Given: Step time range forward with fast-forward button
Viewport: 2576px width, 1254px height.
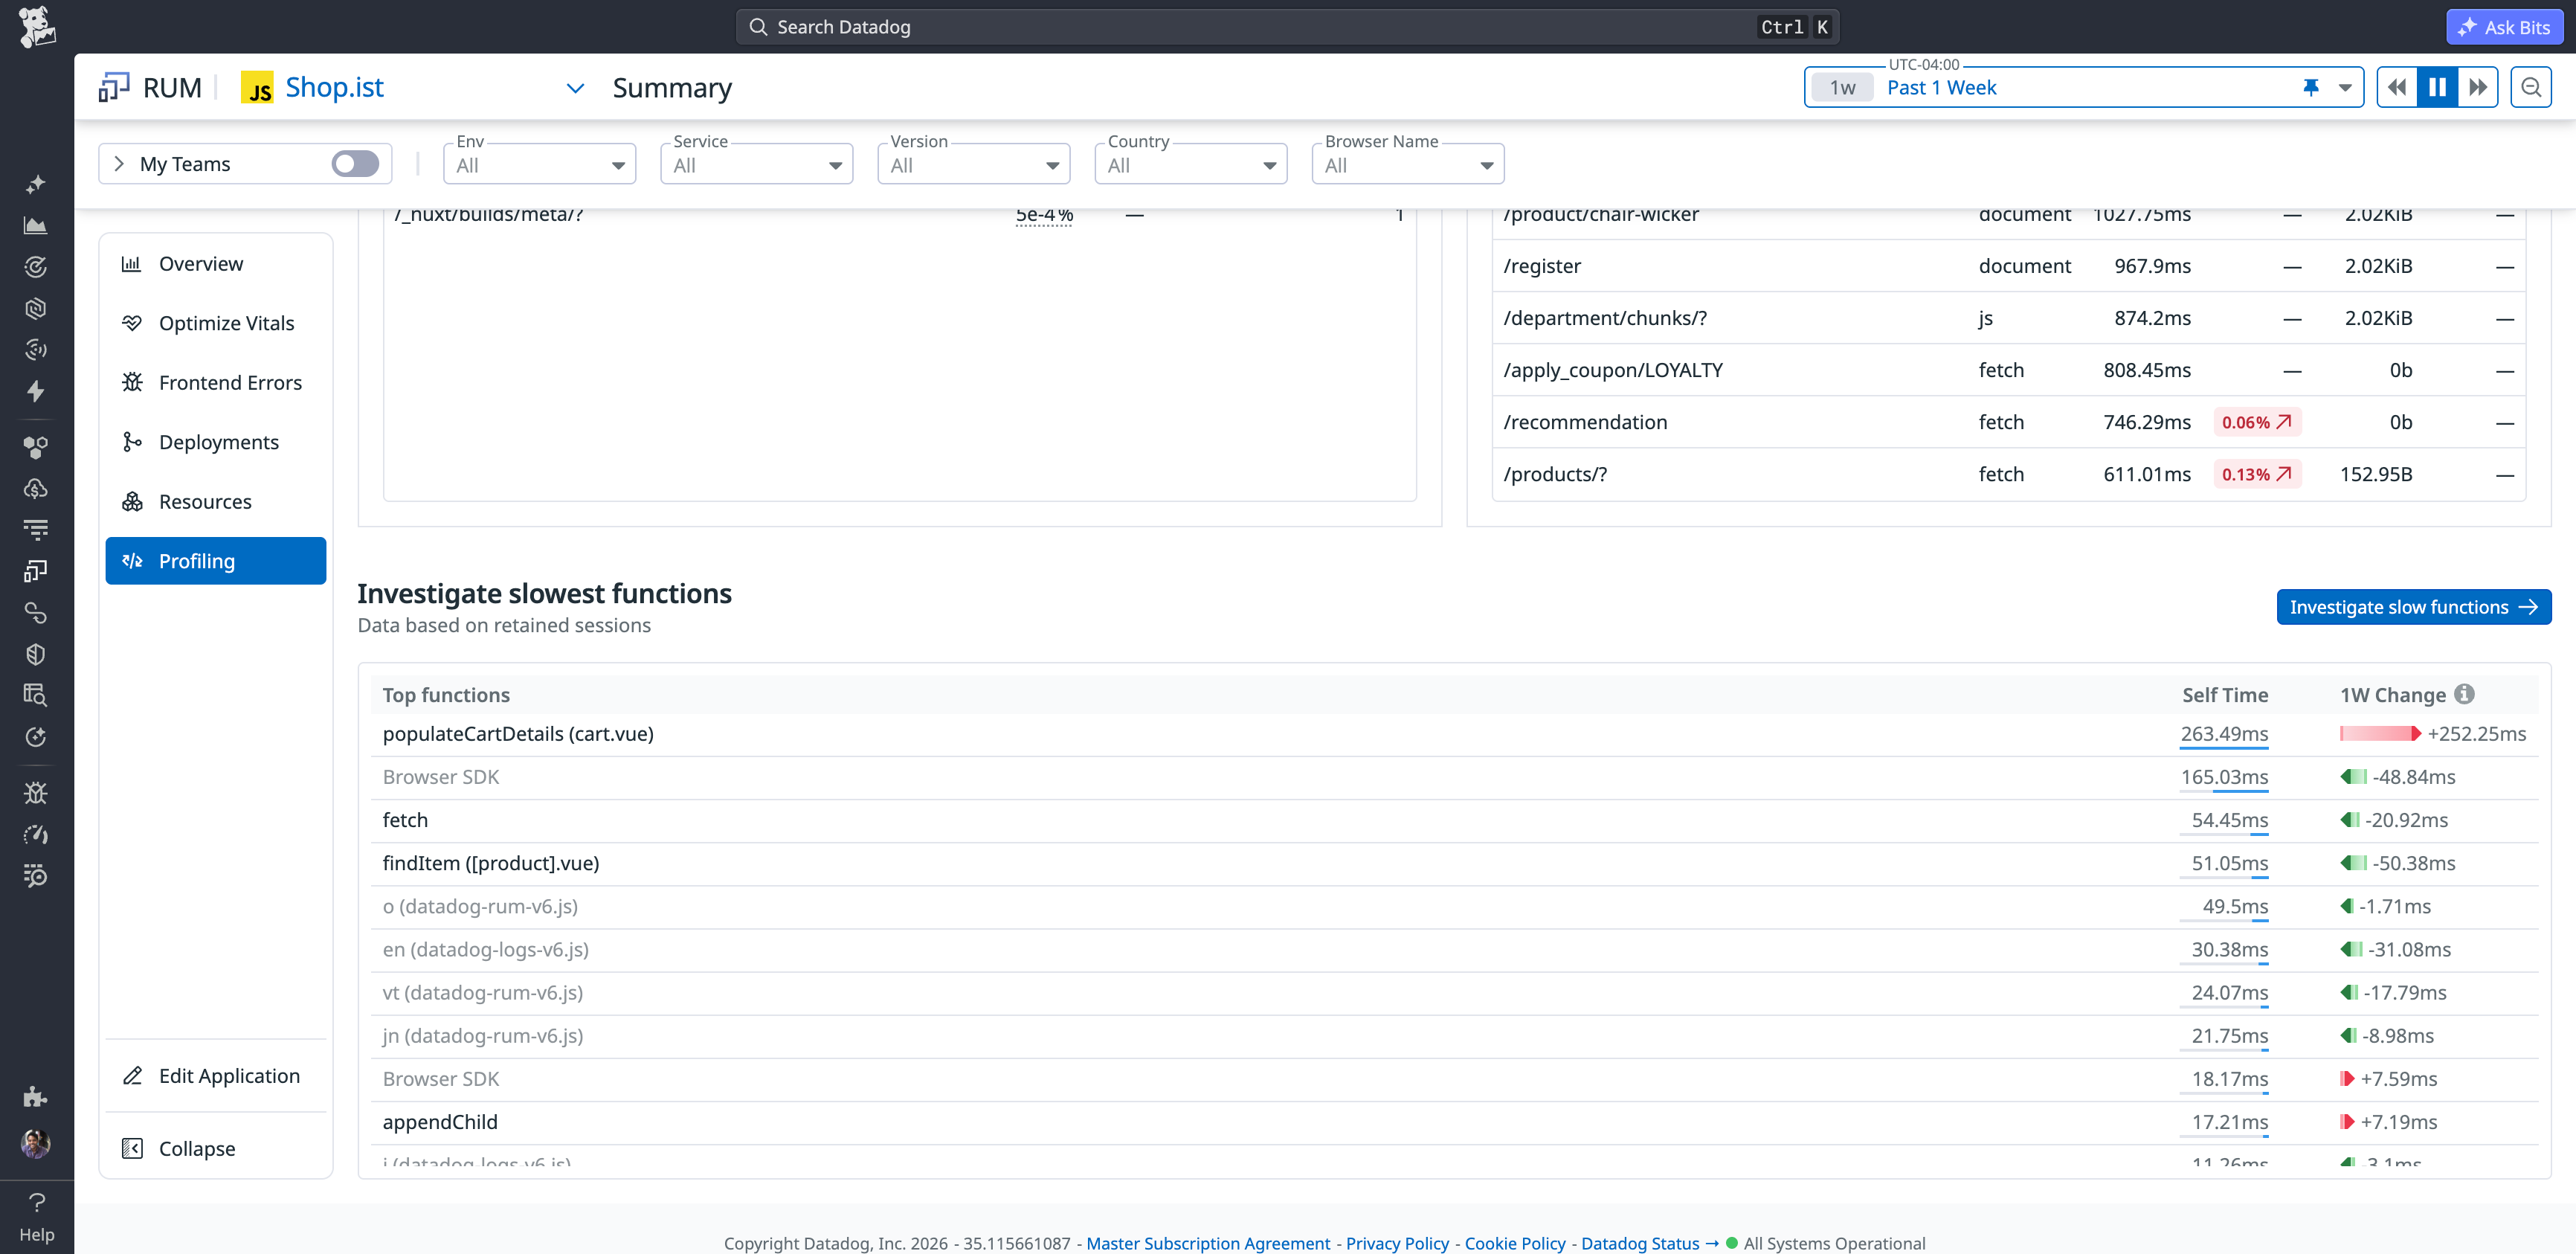Looking at the screenshot, I should (2478, 87).
